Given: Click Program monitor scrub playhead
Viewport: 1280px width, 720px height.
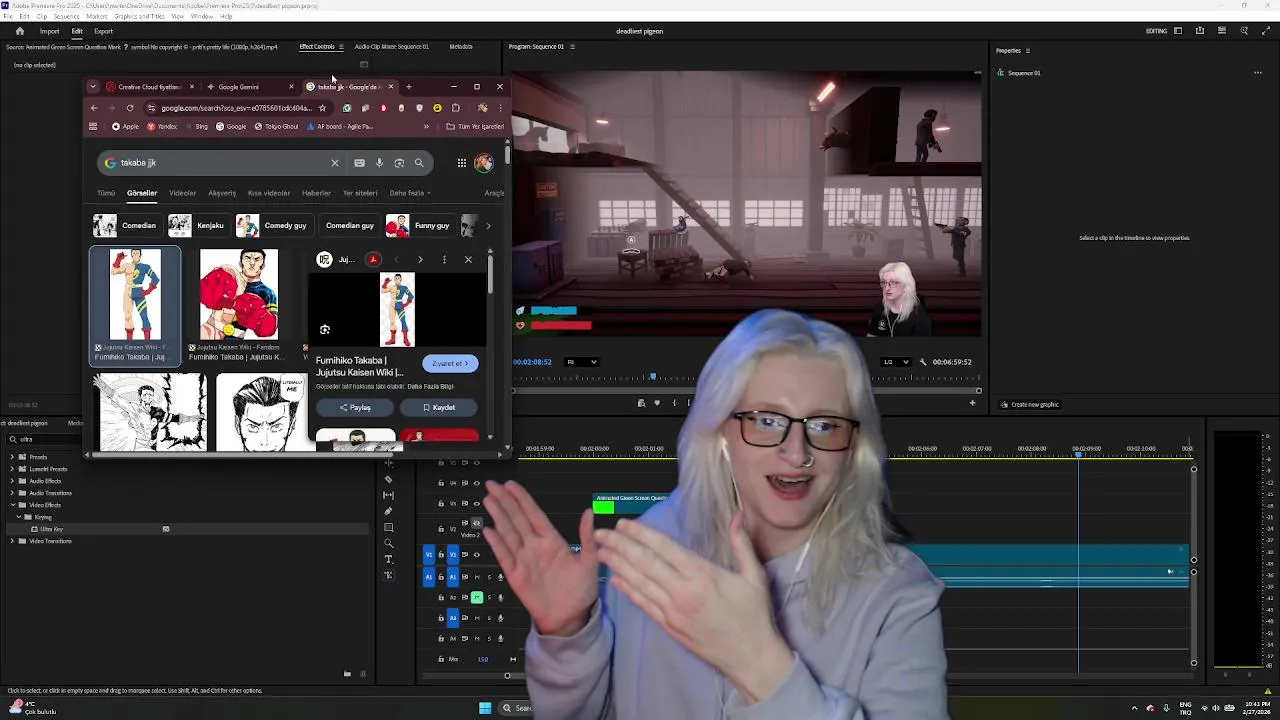Looking at the screenshot, I should [x=653, y=376].
